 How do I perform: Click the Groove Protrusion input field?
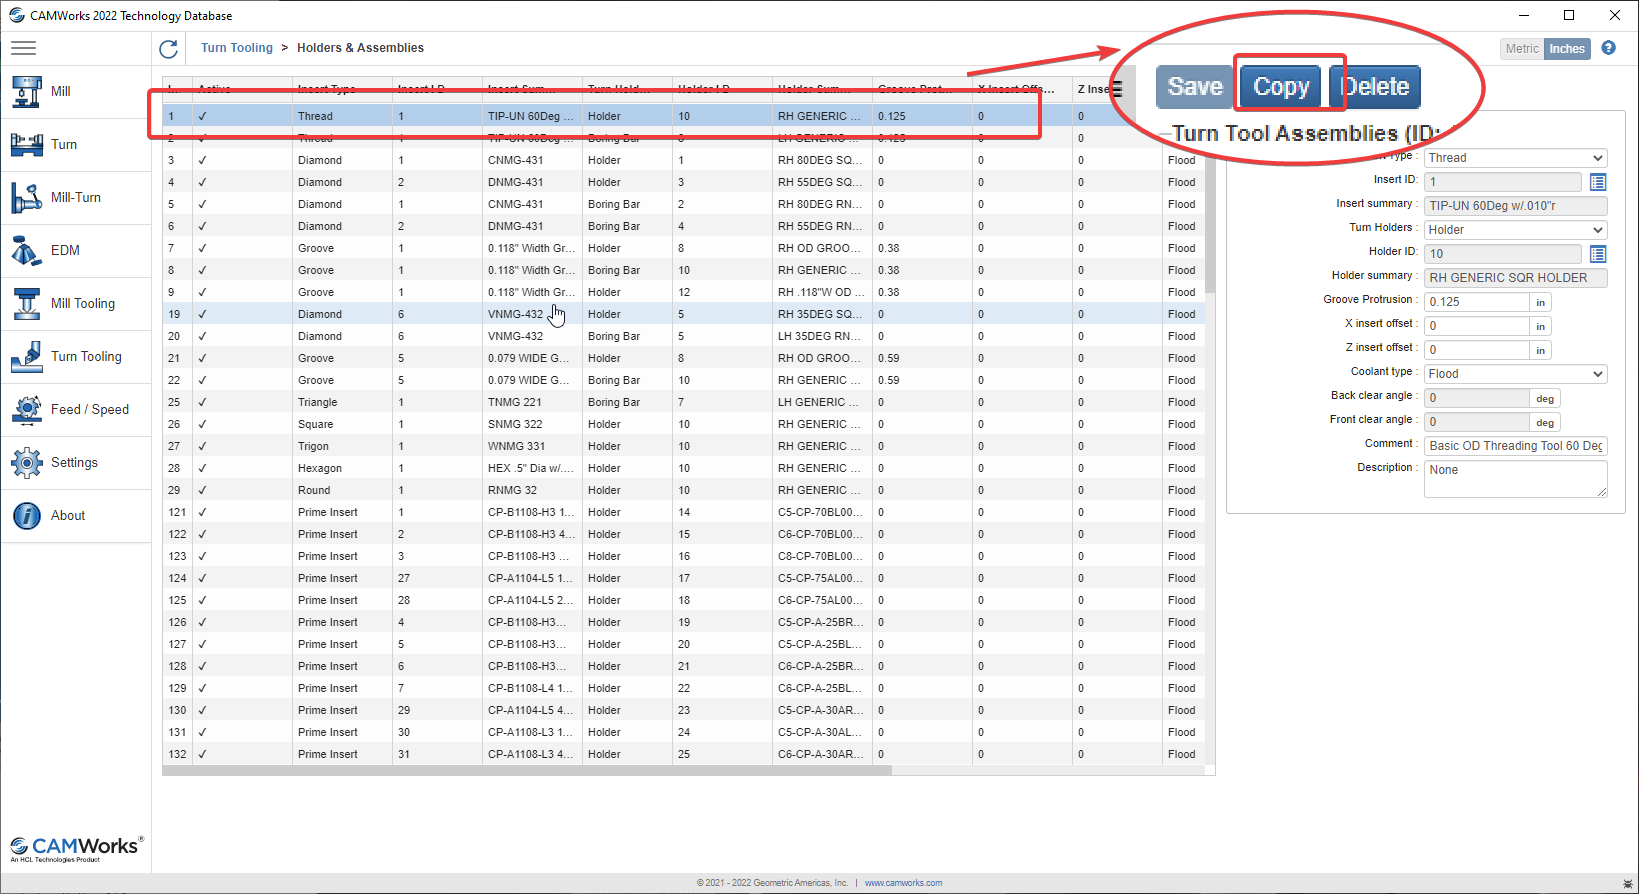tap(1477, 302)
